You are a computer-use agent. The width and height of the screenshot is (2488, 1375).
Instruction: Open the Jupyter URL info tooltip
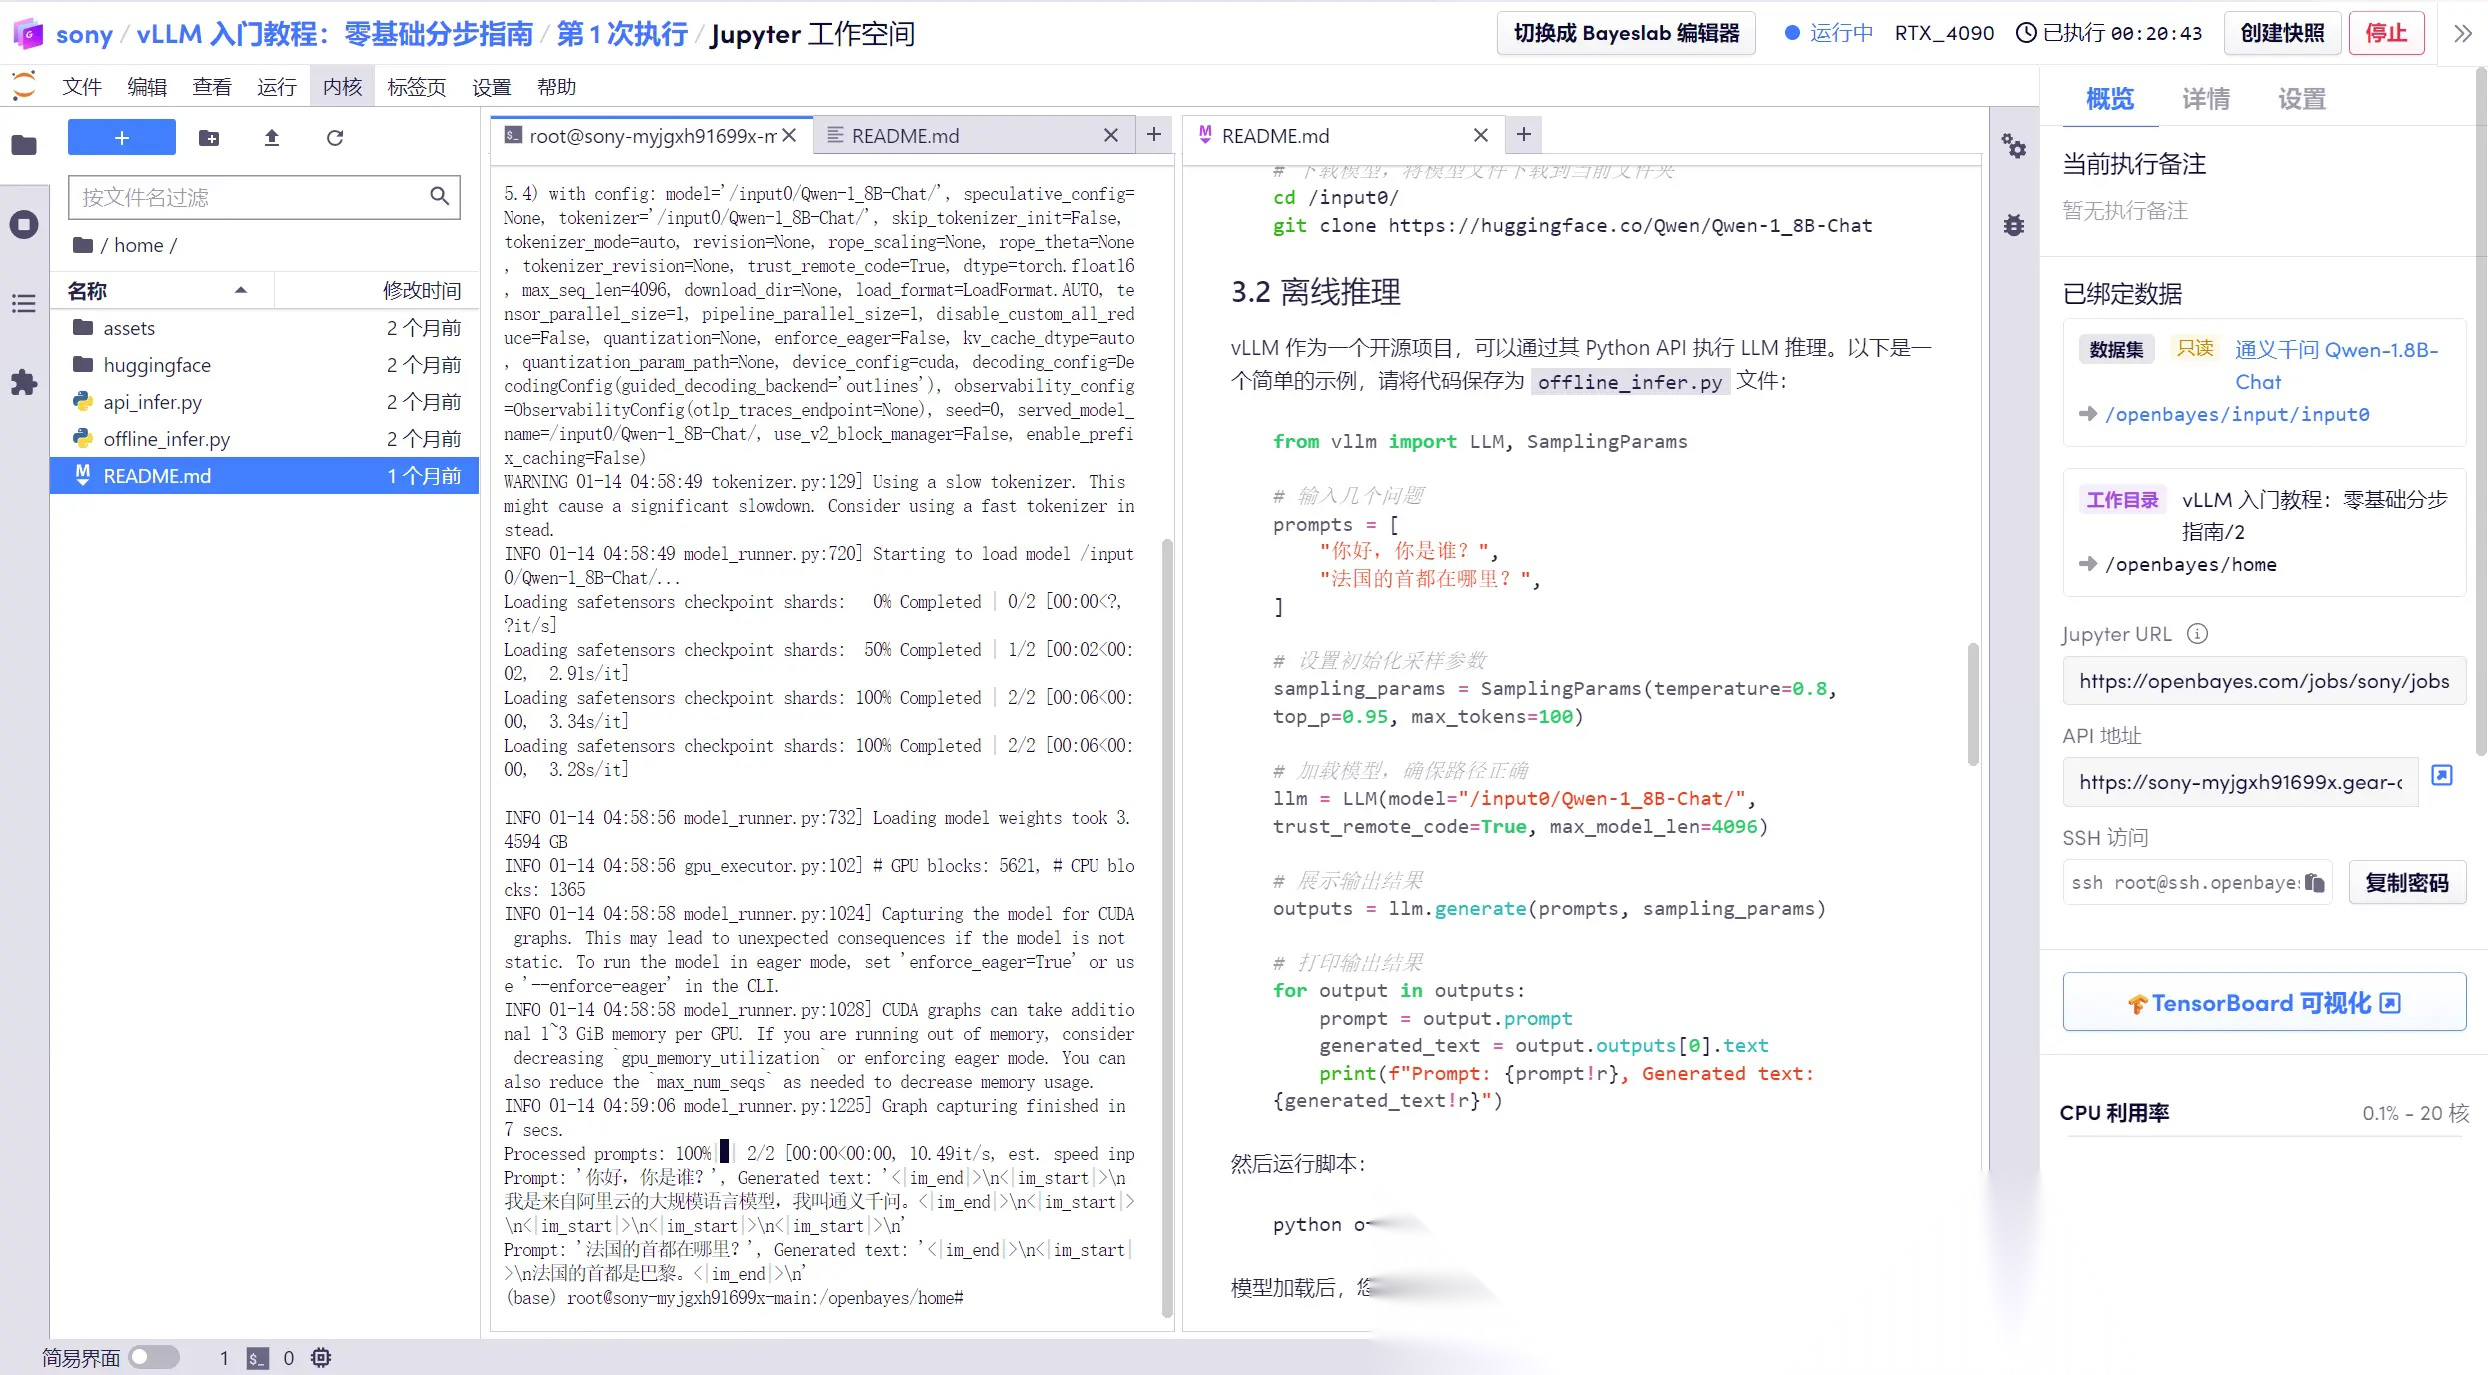tap(2197, 634)
